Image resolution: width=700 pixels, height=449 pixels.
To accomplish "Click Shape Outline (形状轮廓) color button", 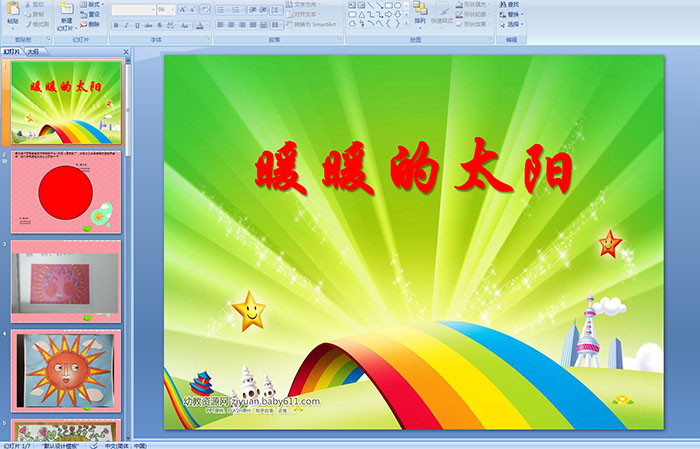I will [x=474, y=14].
